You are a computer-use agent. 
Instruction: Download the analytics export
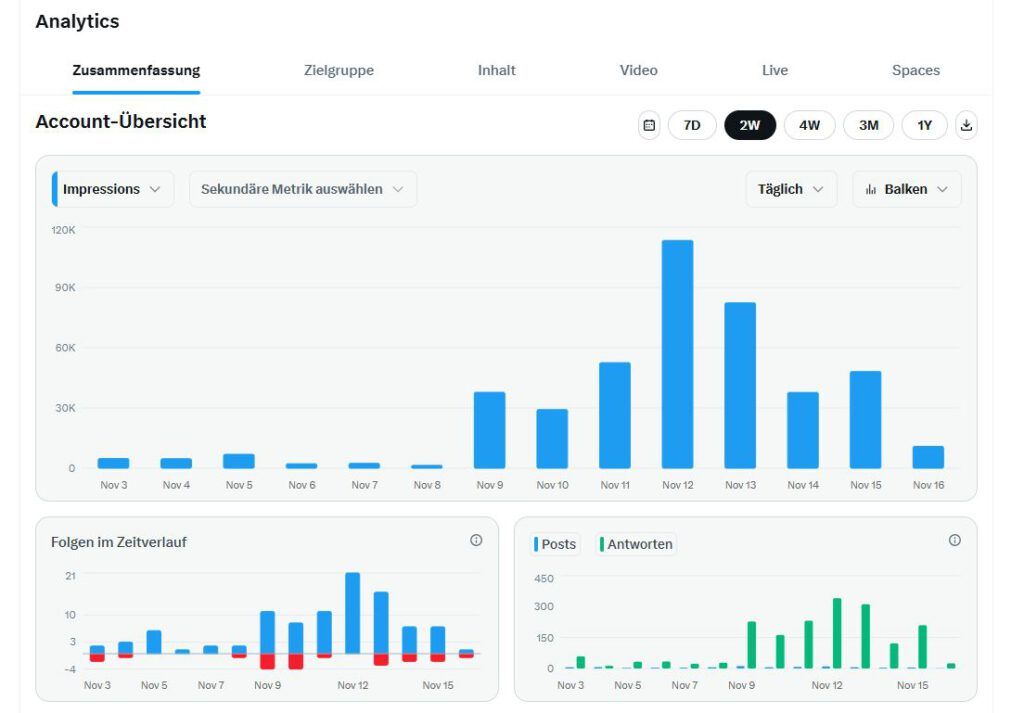966,125
